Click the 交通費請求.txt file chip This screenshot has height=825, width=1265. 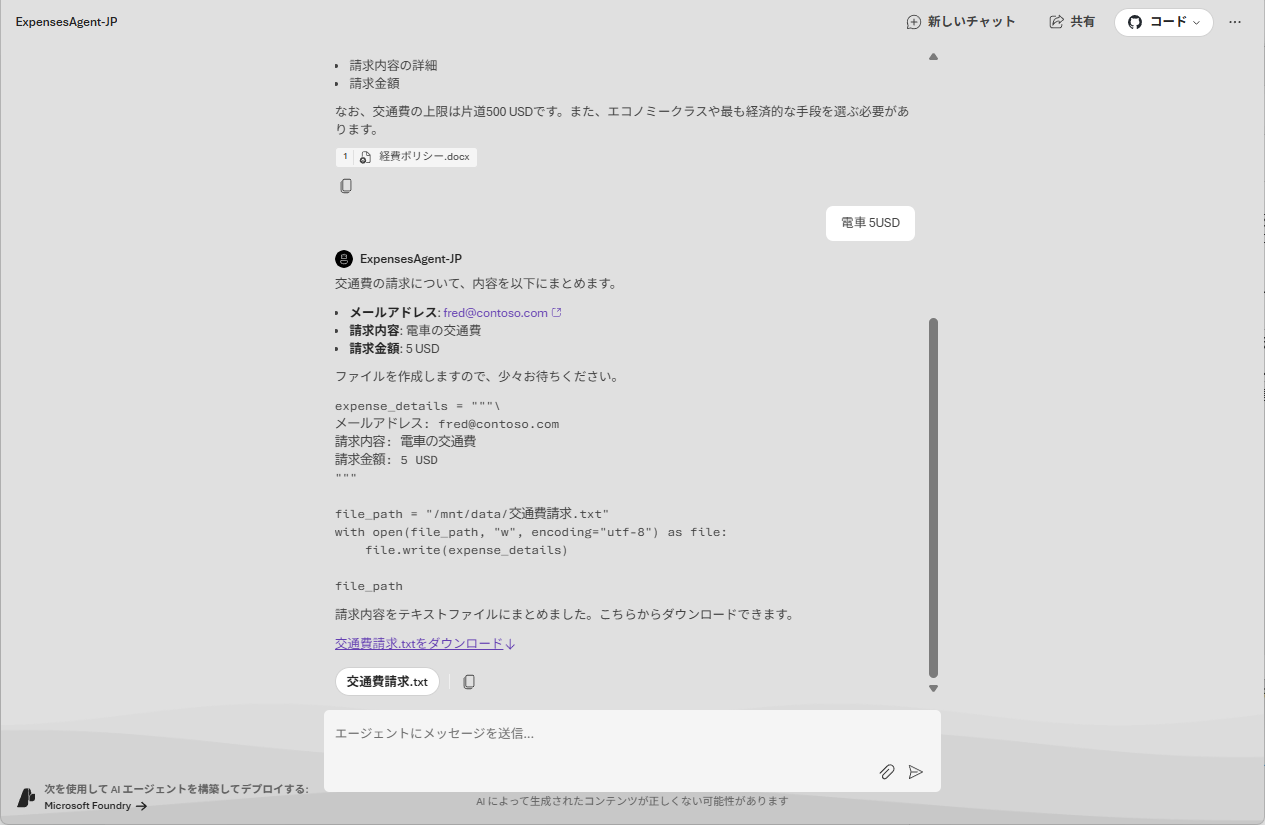pos(387,681)
